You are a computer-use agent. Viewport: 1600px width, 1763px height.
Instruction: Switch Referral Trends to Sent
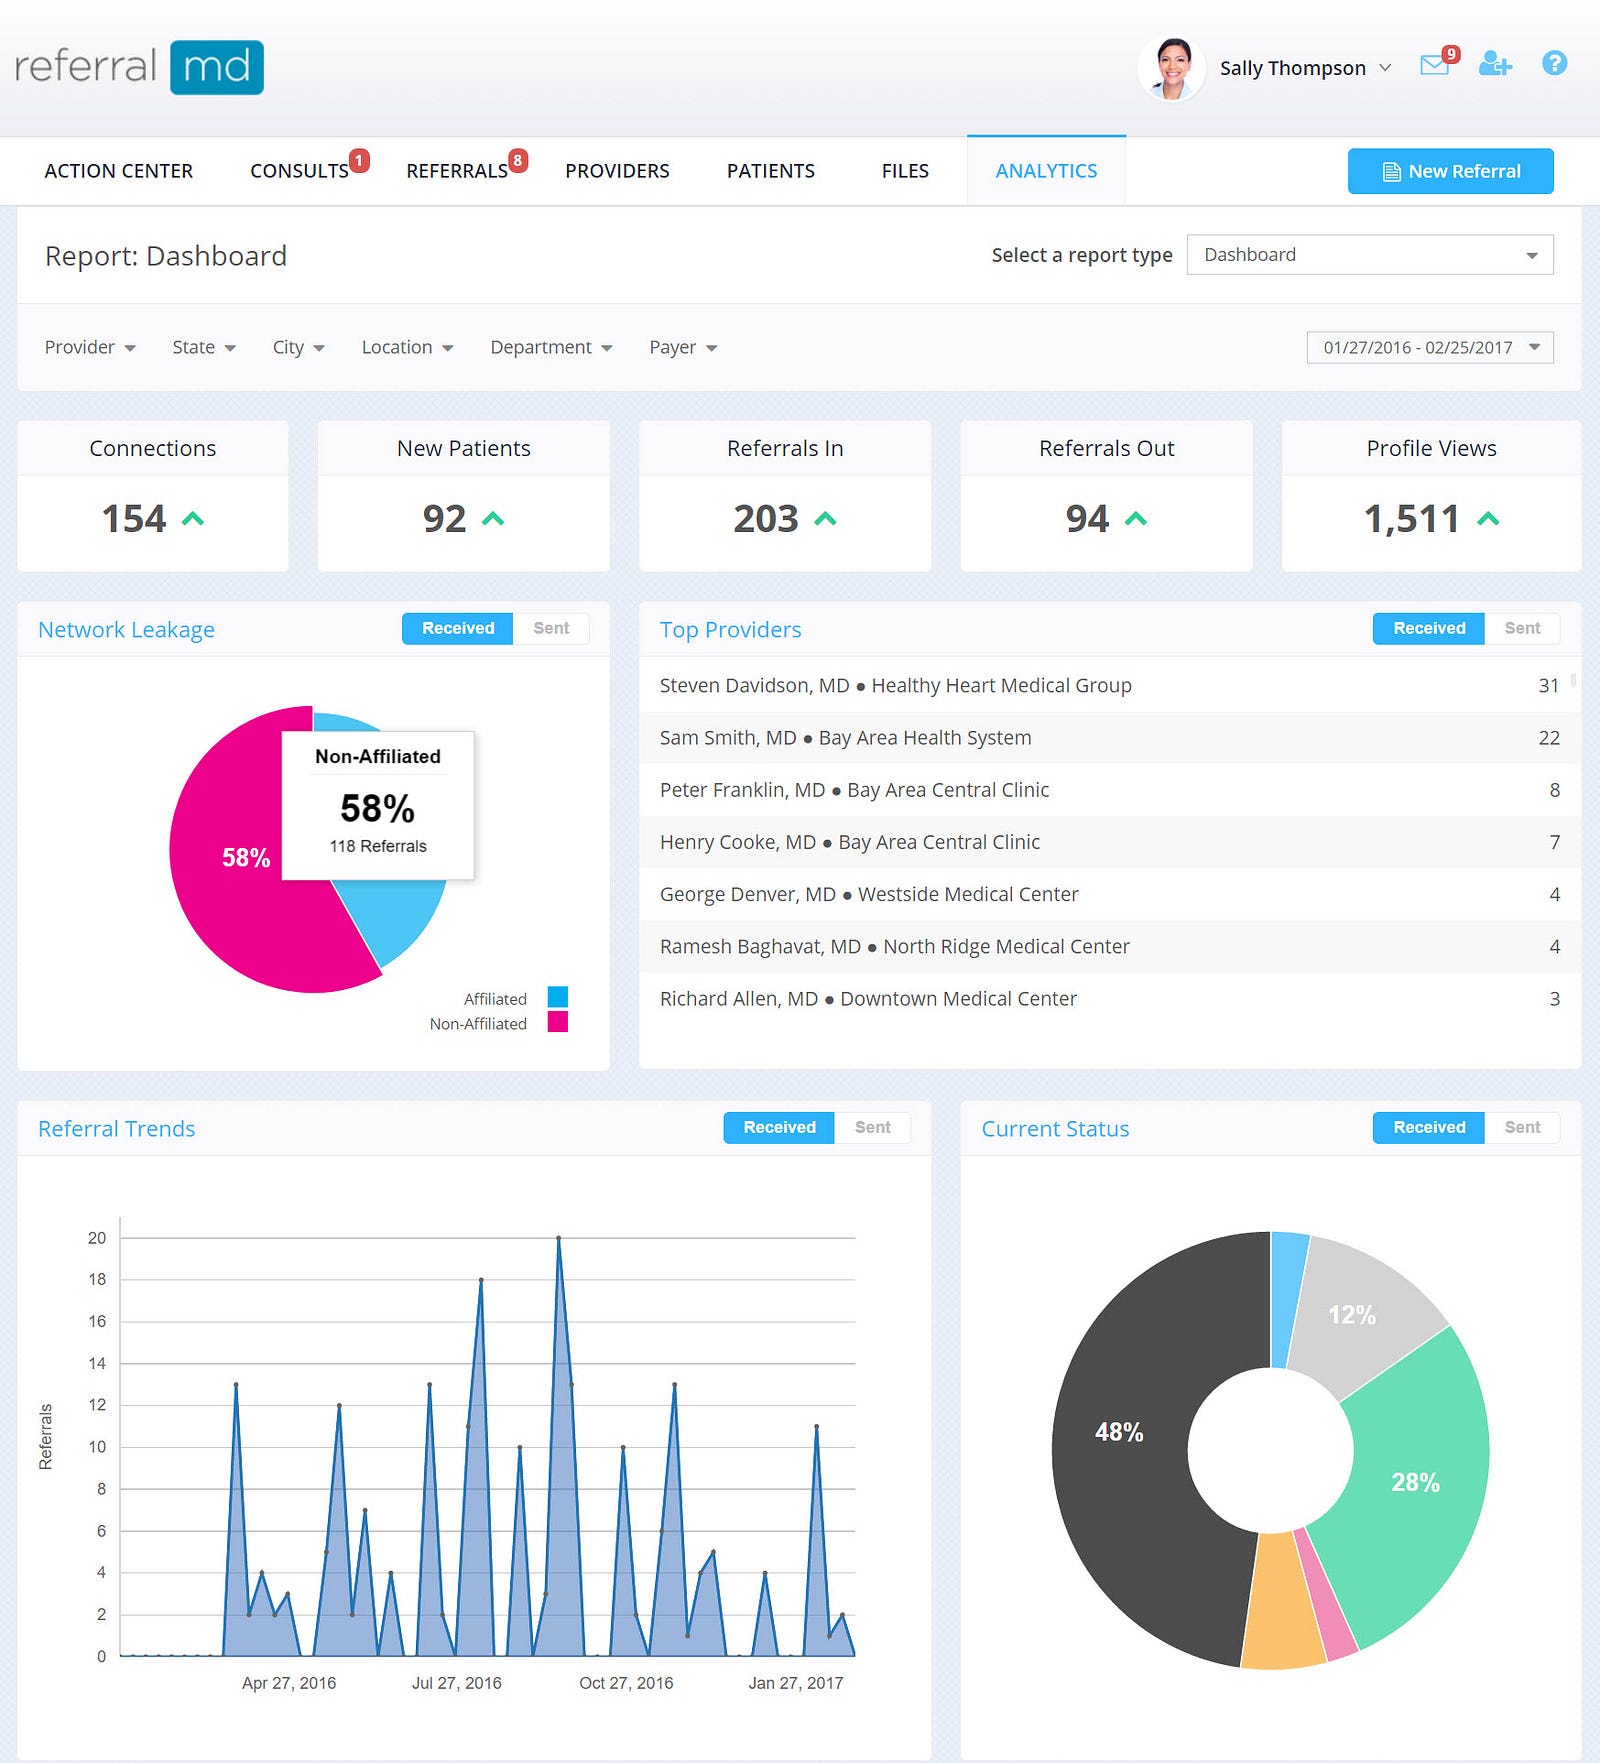872,1127
